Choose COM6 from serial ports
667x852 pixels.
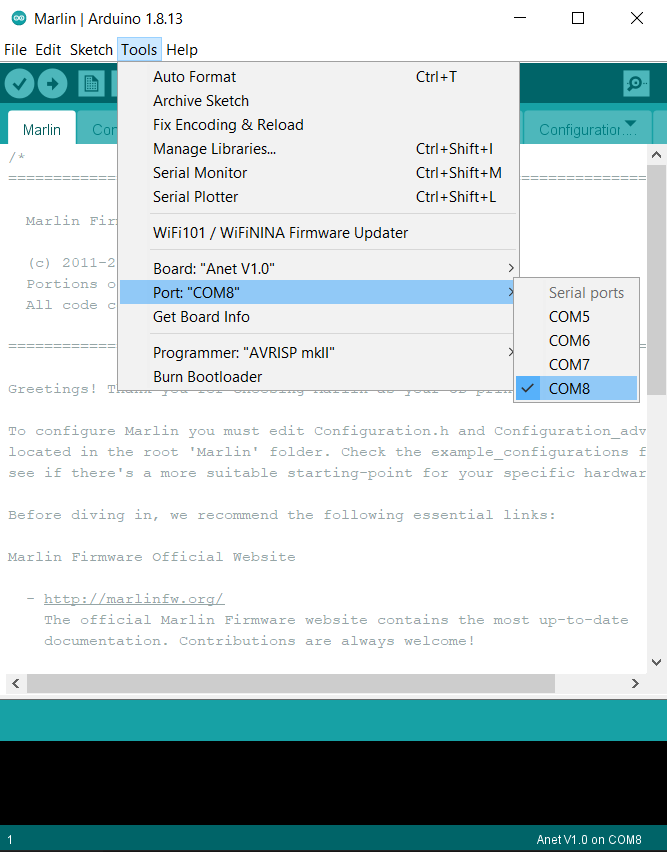[576, 341]
